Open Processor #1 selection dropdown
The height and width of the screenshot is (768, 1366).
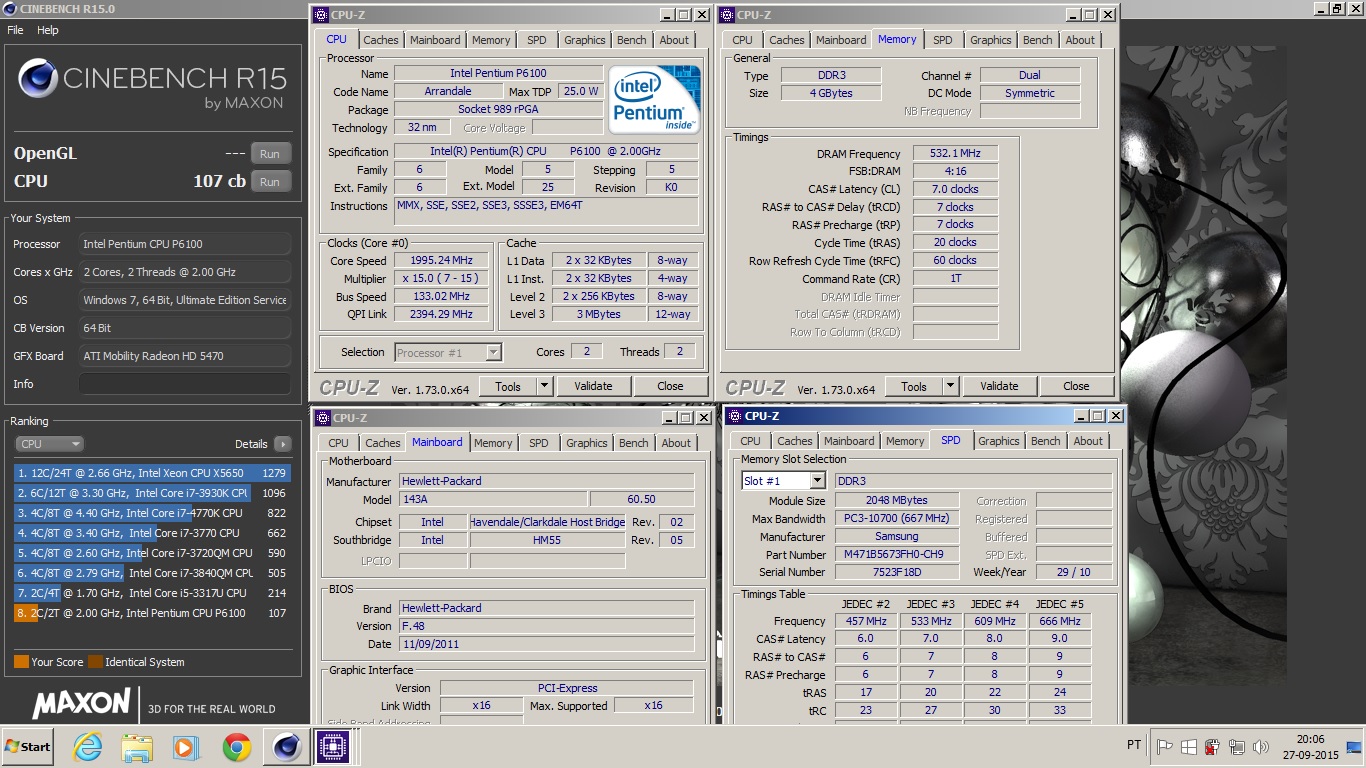[x=448, y=352]
